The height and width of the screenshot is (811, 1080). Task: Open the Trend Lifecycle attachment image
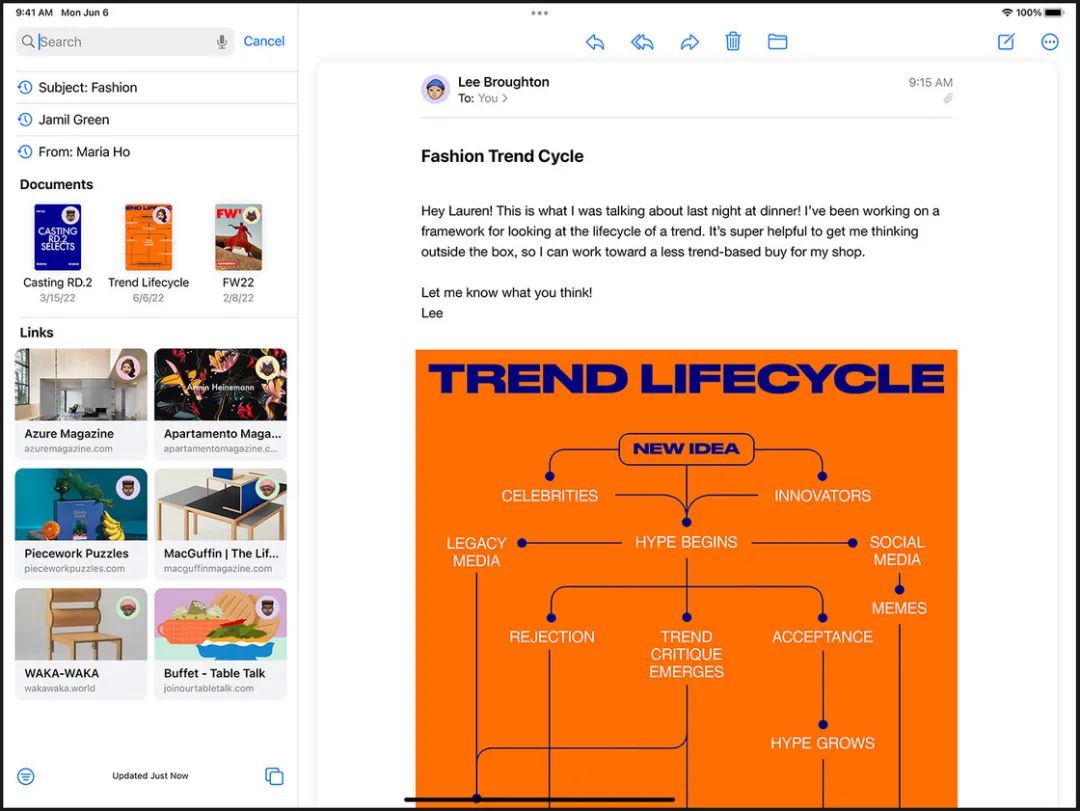pos(686,579)
